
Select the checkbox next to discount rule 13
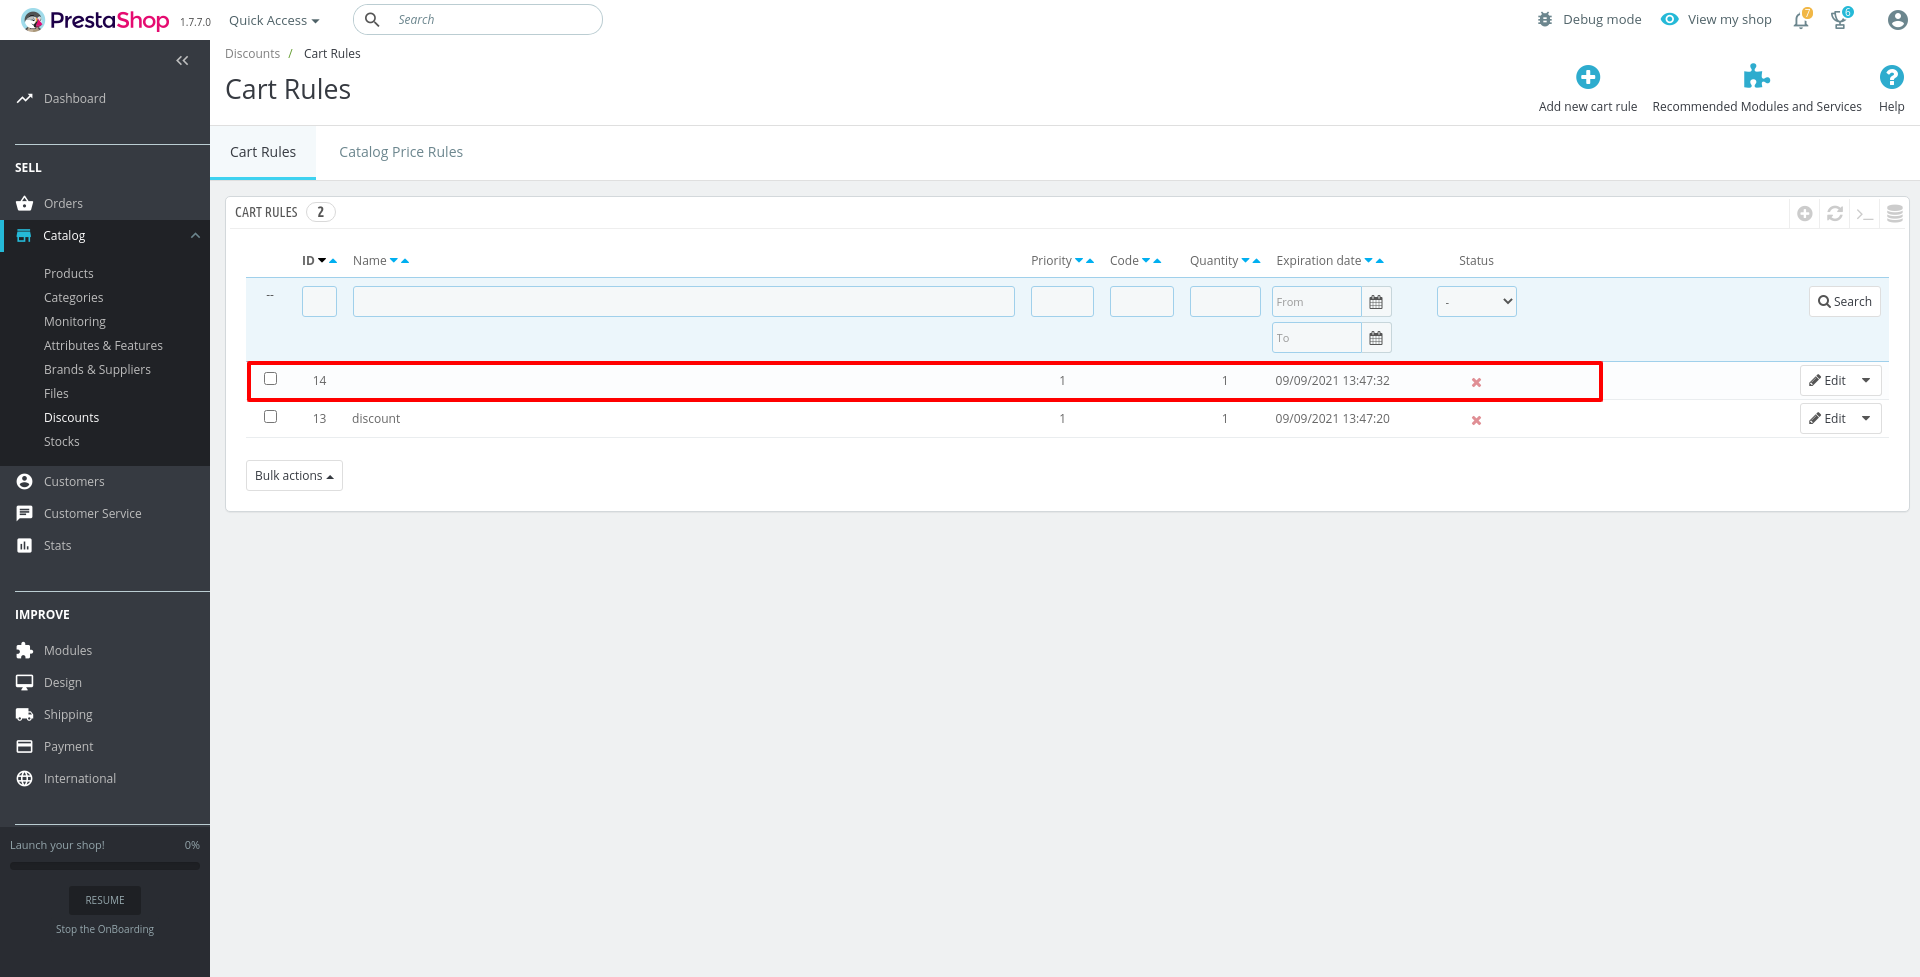pos(270,416)
